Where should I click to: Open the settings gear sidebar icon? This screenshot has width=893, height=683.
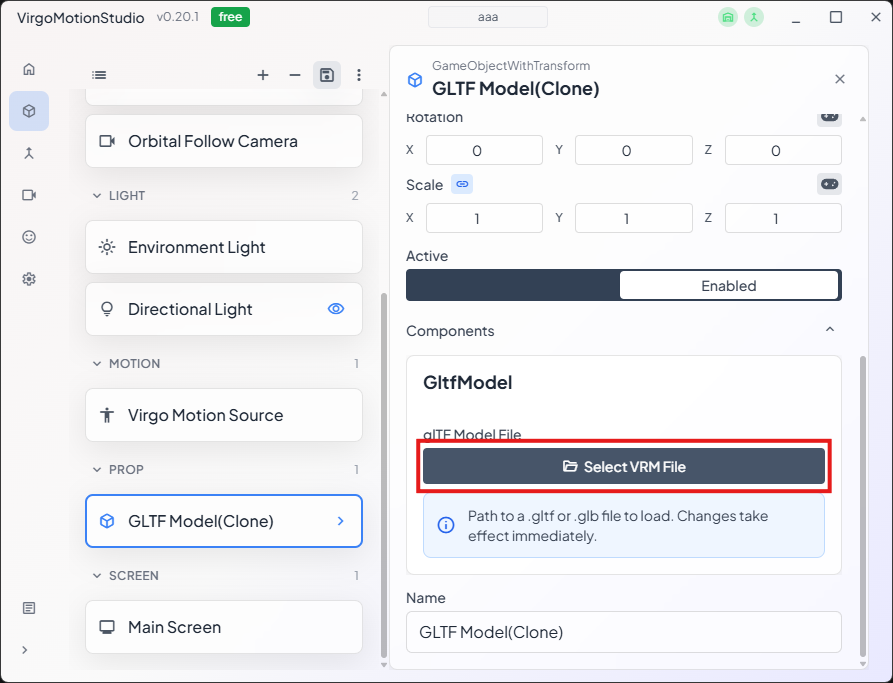click(x=29, y=279)
